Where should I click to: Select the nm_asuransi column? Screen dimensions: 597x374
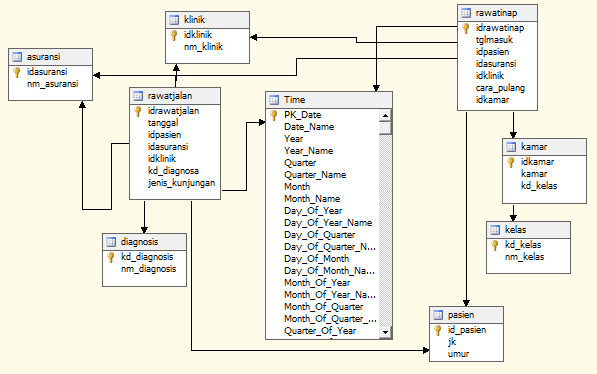tap(53, 84)
